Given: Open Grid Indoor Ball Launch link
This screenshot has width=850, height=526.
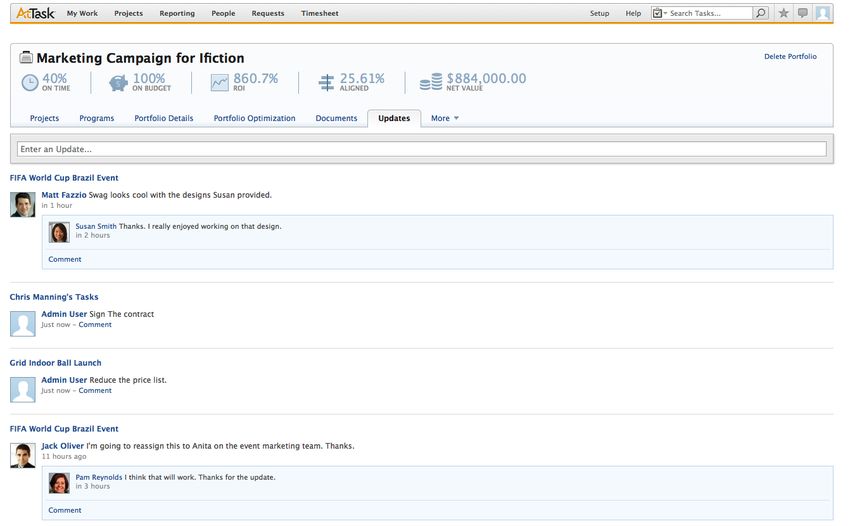Looking at the screenshot, I should coord(55,363).
